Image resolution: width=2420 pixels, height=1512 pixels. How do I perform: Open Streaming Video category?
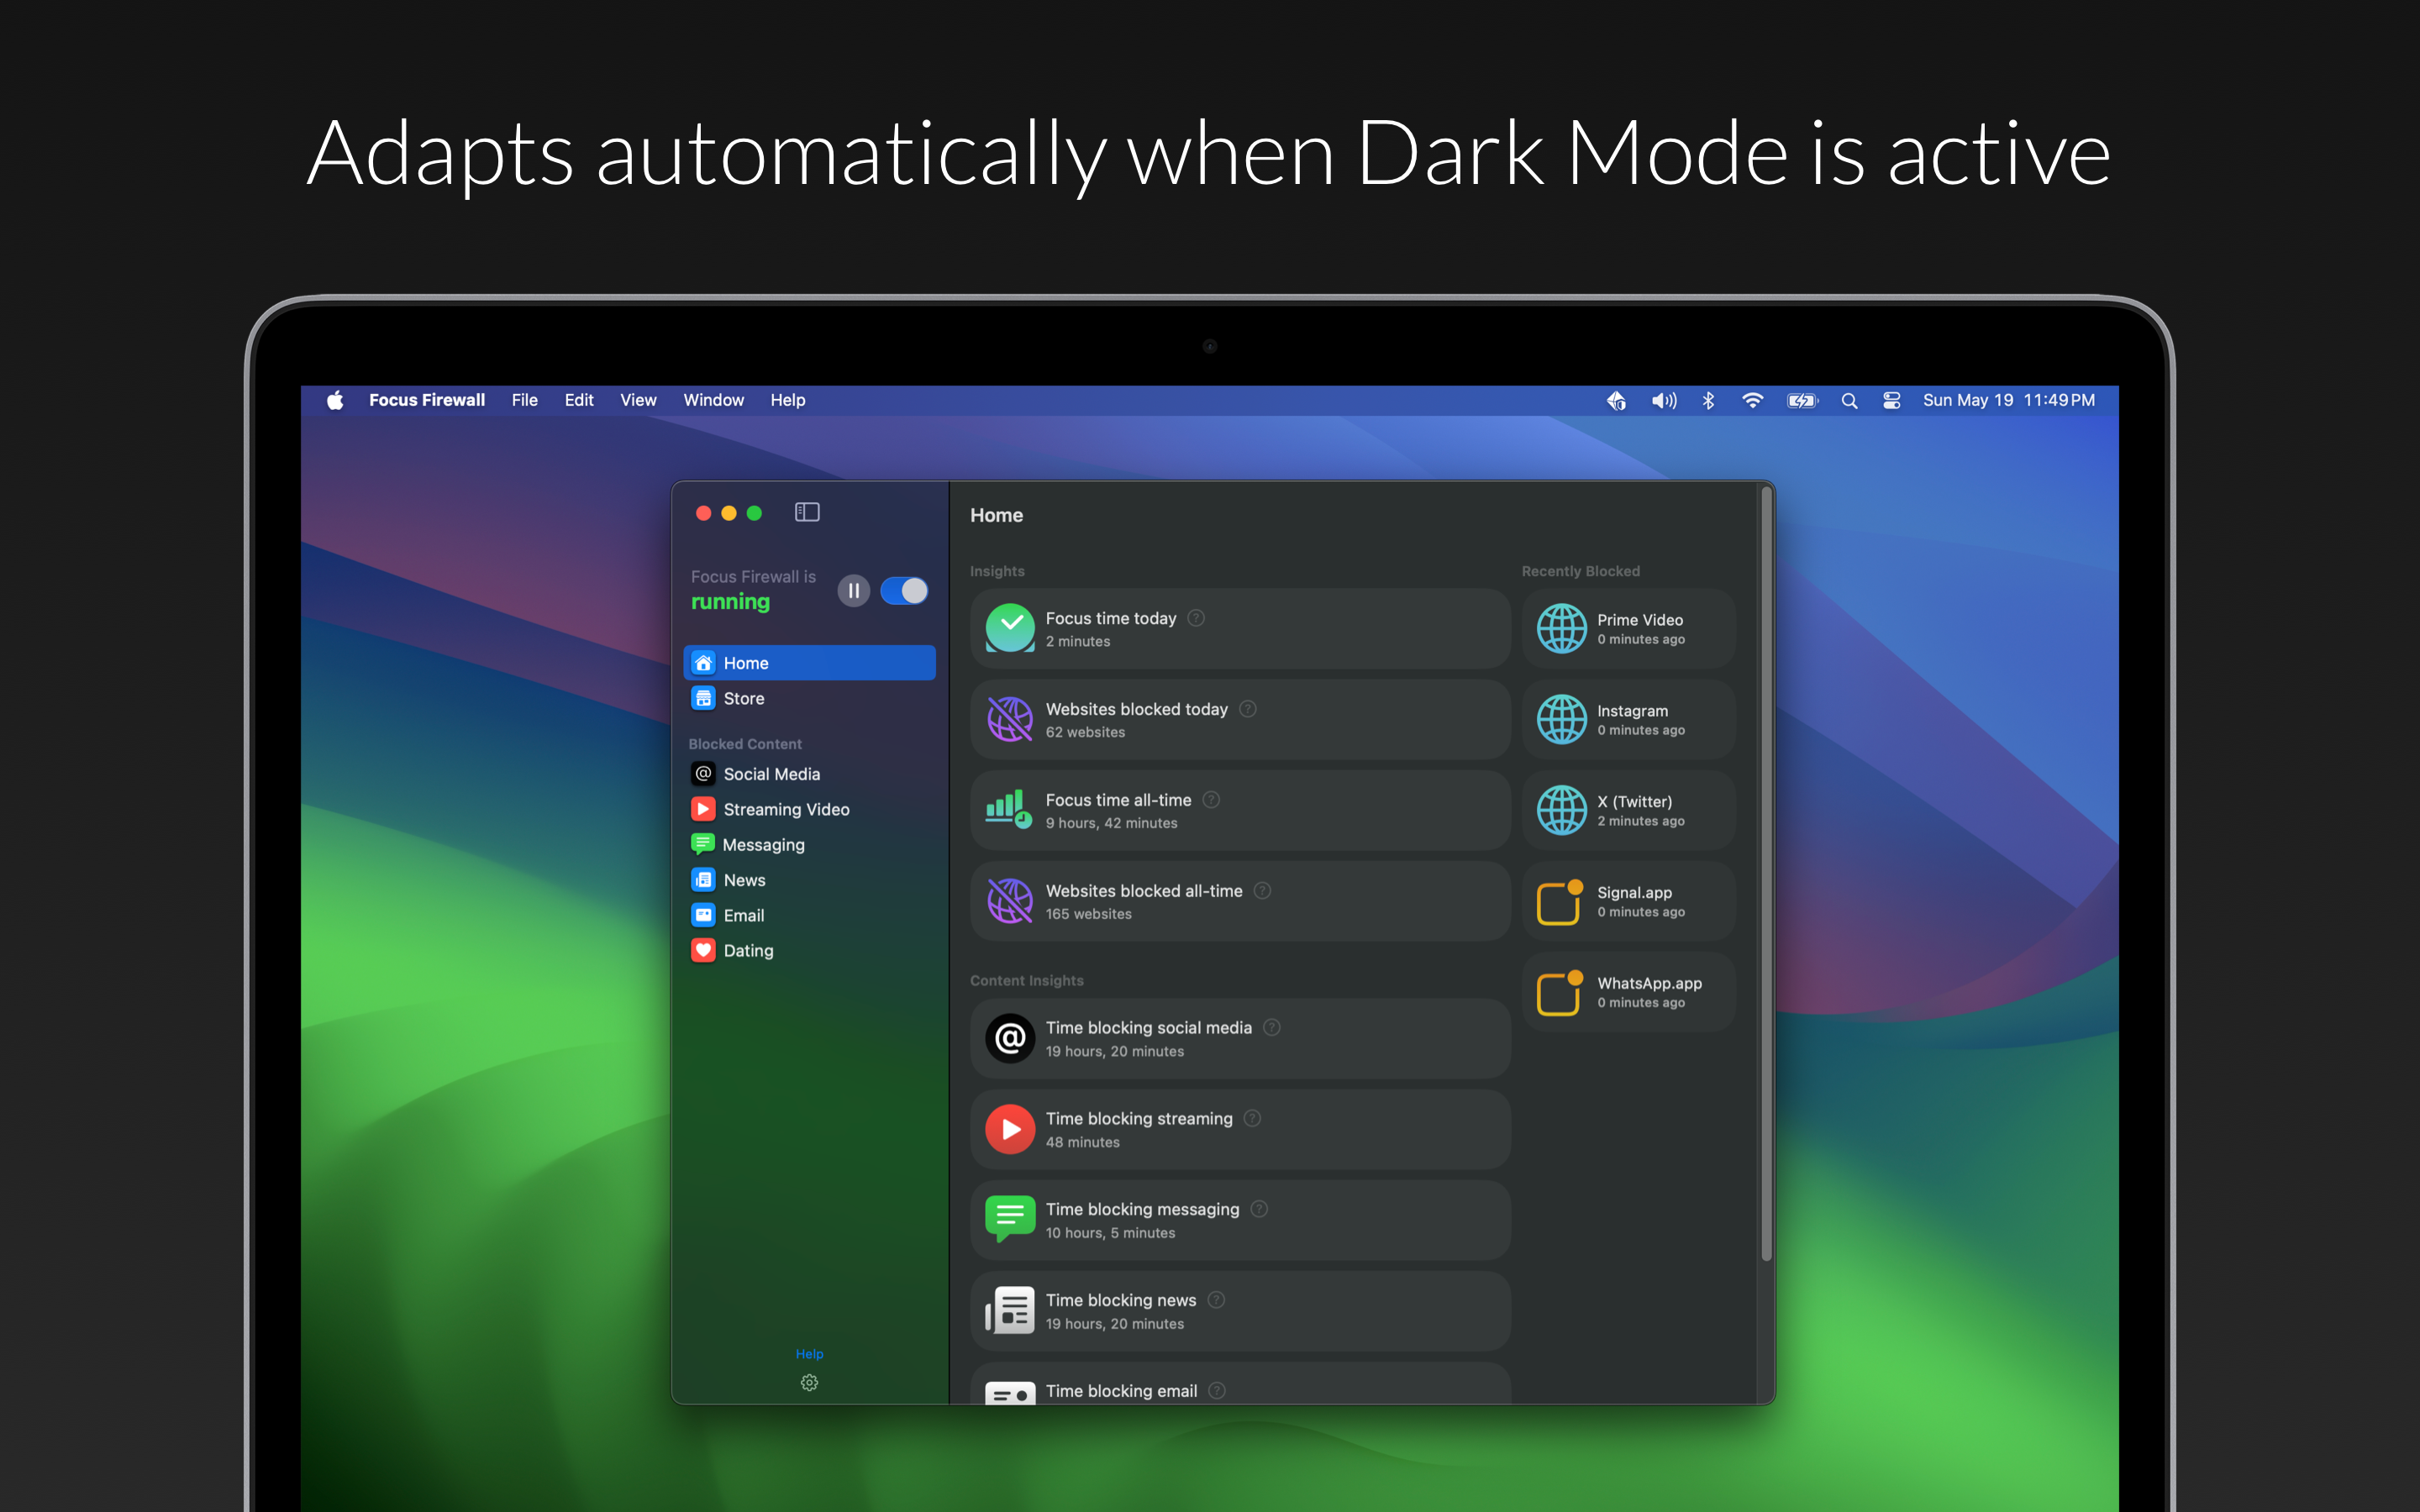pos(809,809)
